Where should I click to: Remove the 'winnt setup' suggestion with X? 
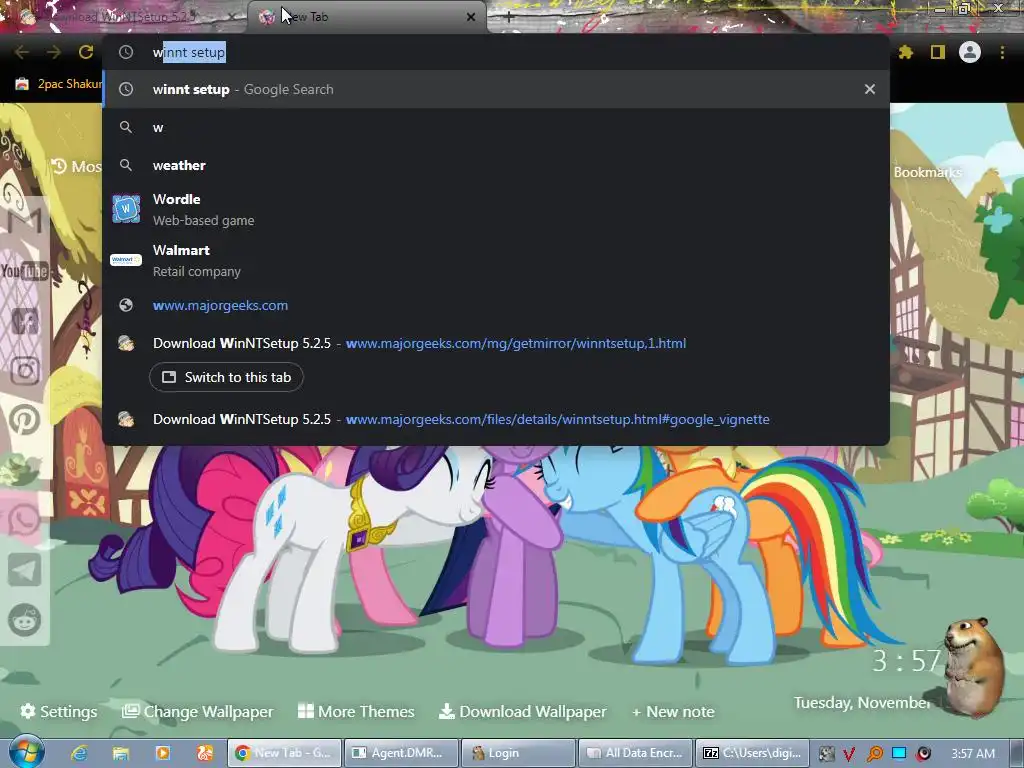pos(870,89)
